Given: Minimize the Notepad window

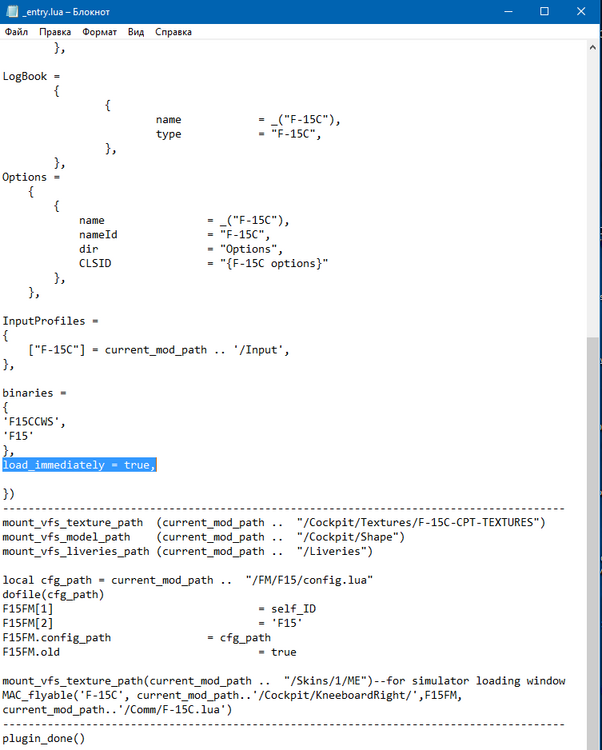Looking at the screenshot, I should coord(508,11).
